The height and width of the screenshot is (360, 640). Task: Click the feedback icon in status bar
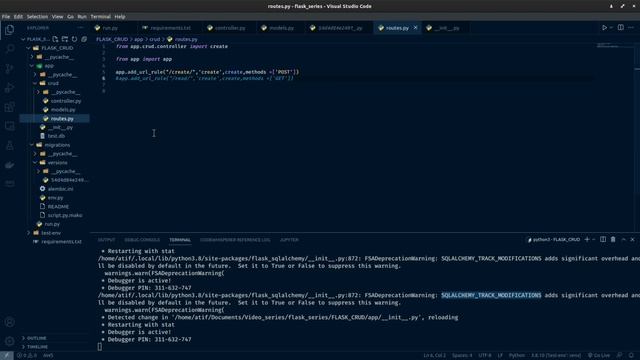pos(619,356)
